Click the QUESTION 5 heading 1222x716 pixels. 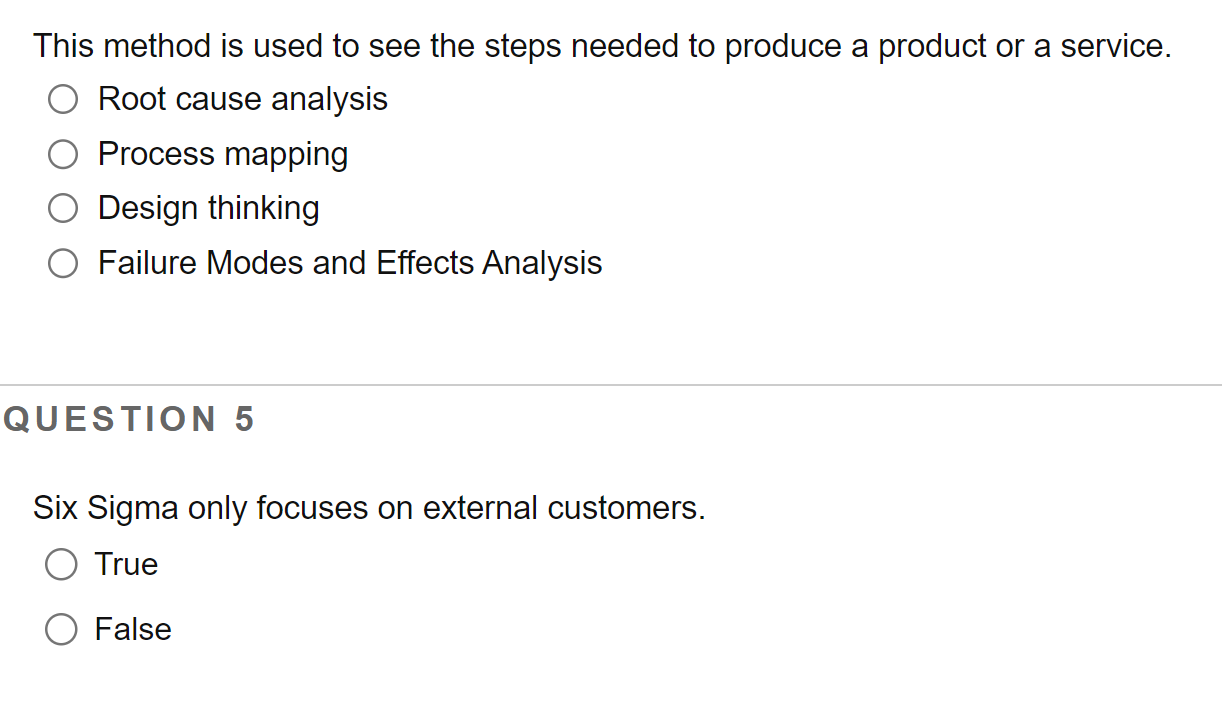coord(128,419)
